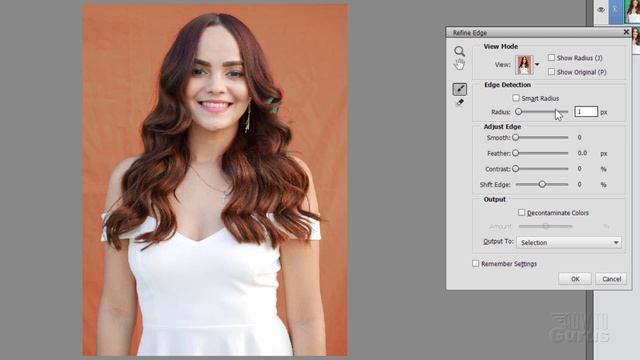Click the layer thumbnail in Layers panel
This screenshot has width=640, height=360.
(x=632, y=11)
